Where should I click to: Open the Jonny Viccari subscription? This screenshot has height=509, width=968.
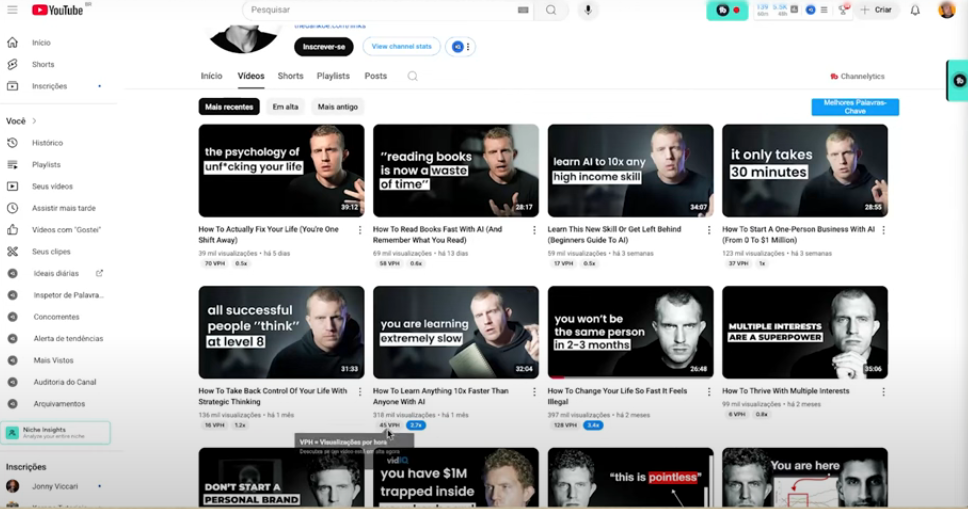(56, 486)
